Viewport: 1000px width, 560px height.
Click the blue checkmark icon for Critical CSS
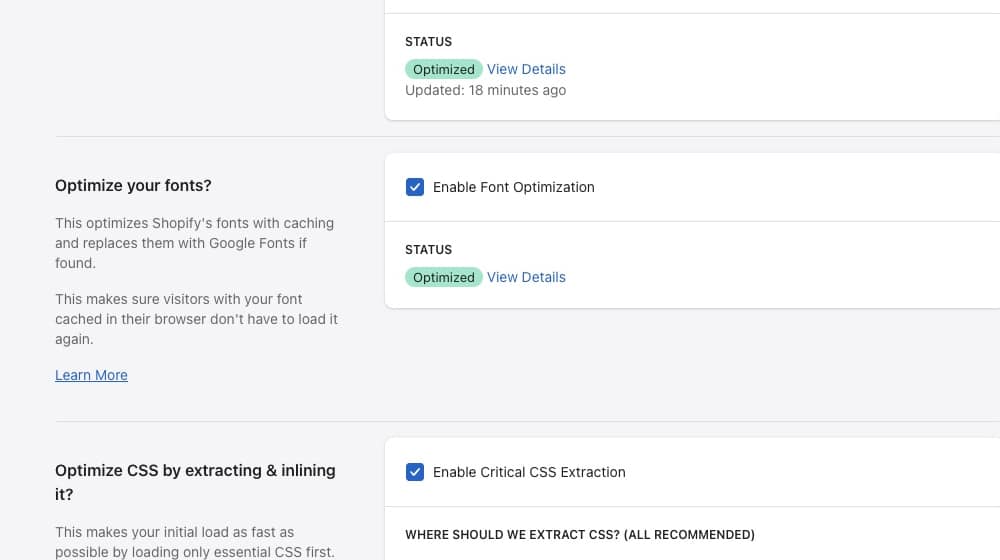[x=415, y=472]
